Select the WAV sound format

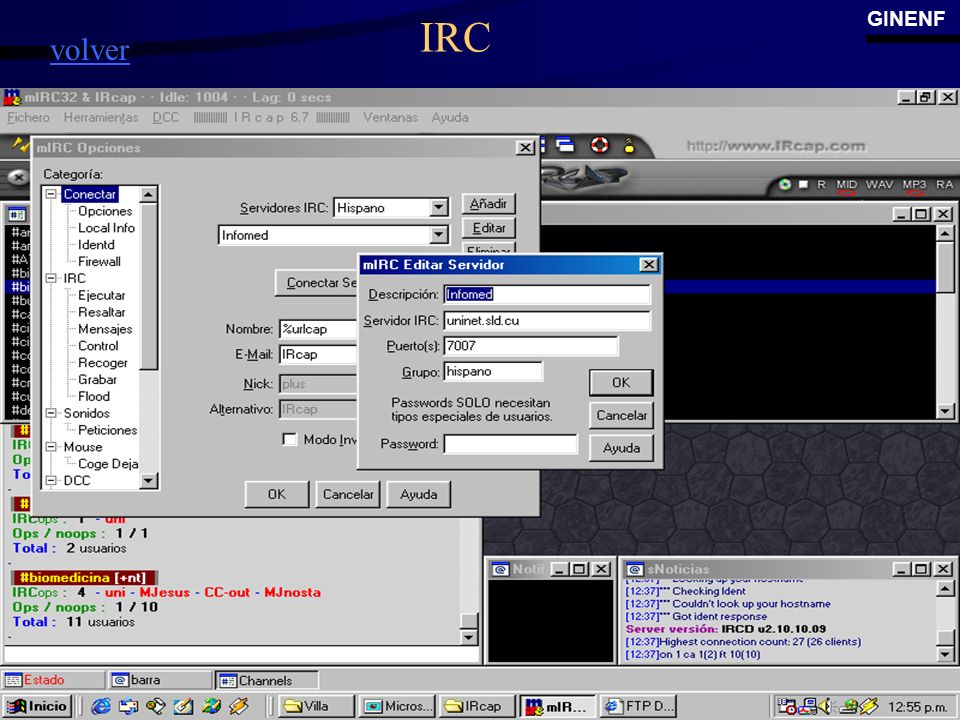pyautogui.click(x=879, y=184)
